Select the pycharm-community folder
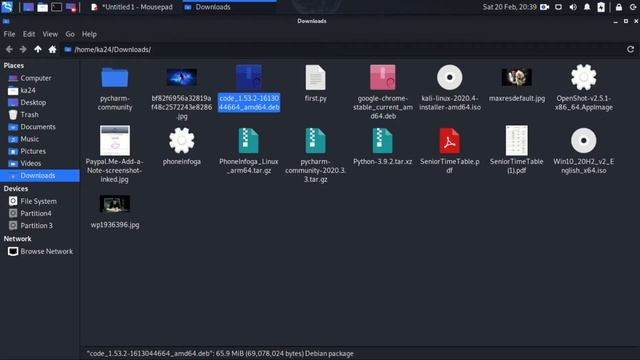 coord(115,78)
